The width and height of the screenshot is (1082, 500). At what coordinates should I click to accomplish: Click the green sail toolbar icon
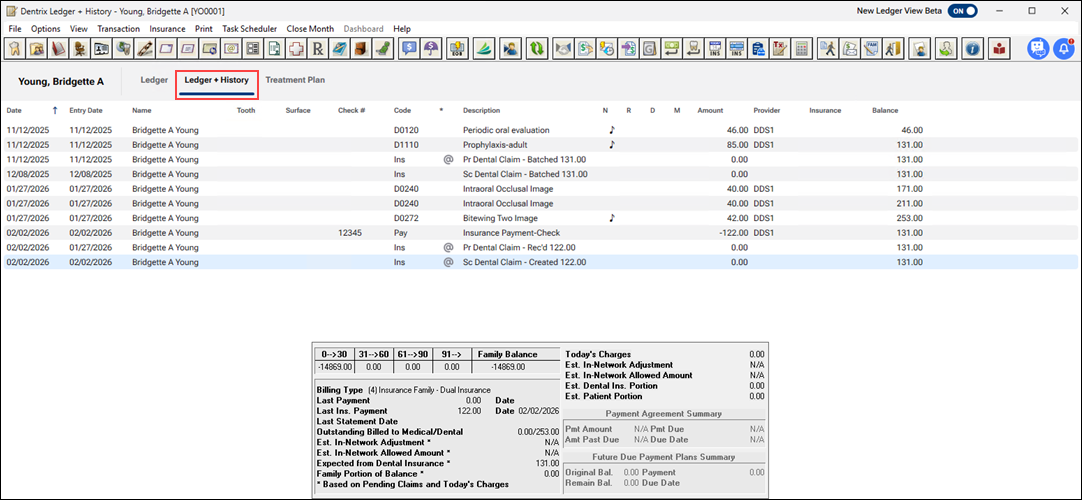(484, 48)
